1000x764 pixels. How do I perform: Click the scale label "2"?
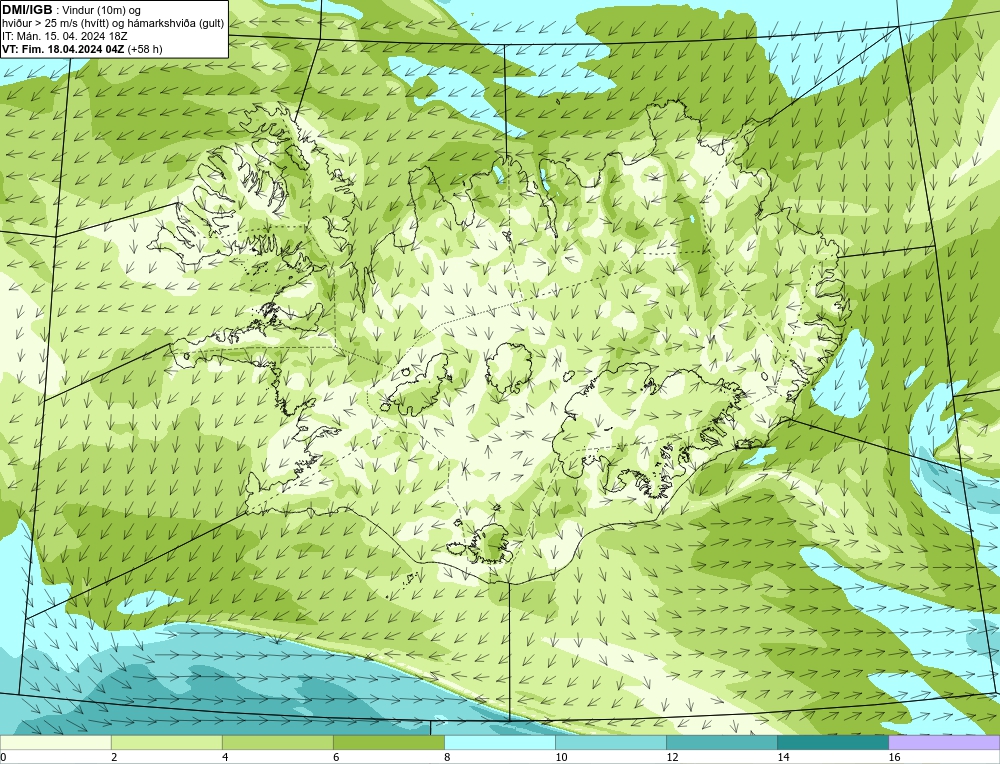coord(114,757)
